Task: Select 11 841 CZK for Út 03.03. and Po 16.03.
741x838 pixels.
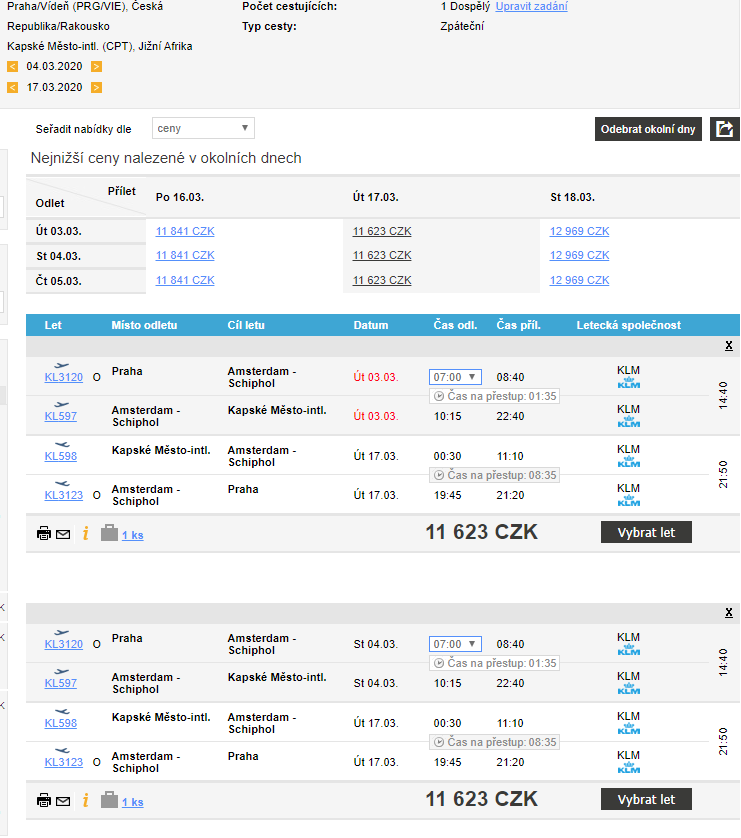Action: pos(185,231)
